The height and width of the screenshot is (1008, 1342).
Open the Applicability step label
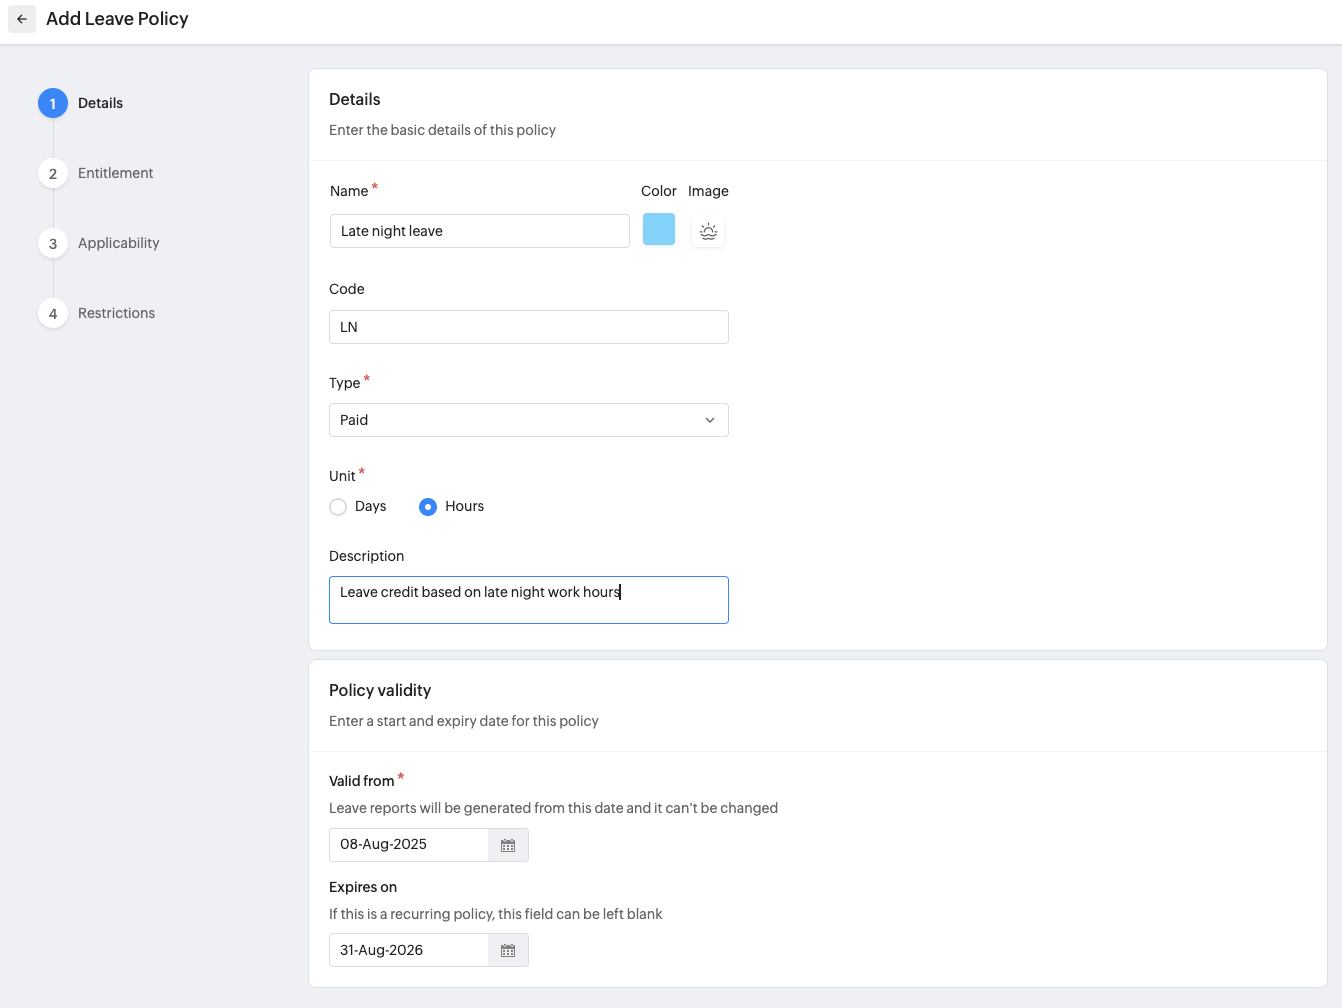tap(118, 243)
